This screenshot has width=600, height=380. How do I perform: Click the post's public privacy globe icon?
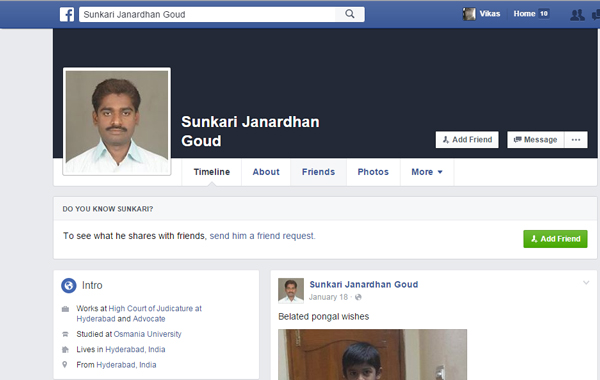358,297
